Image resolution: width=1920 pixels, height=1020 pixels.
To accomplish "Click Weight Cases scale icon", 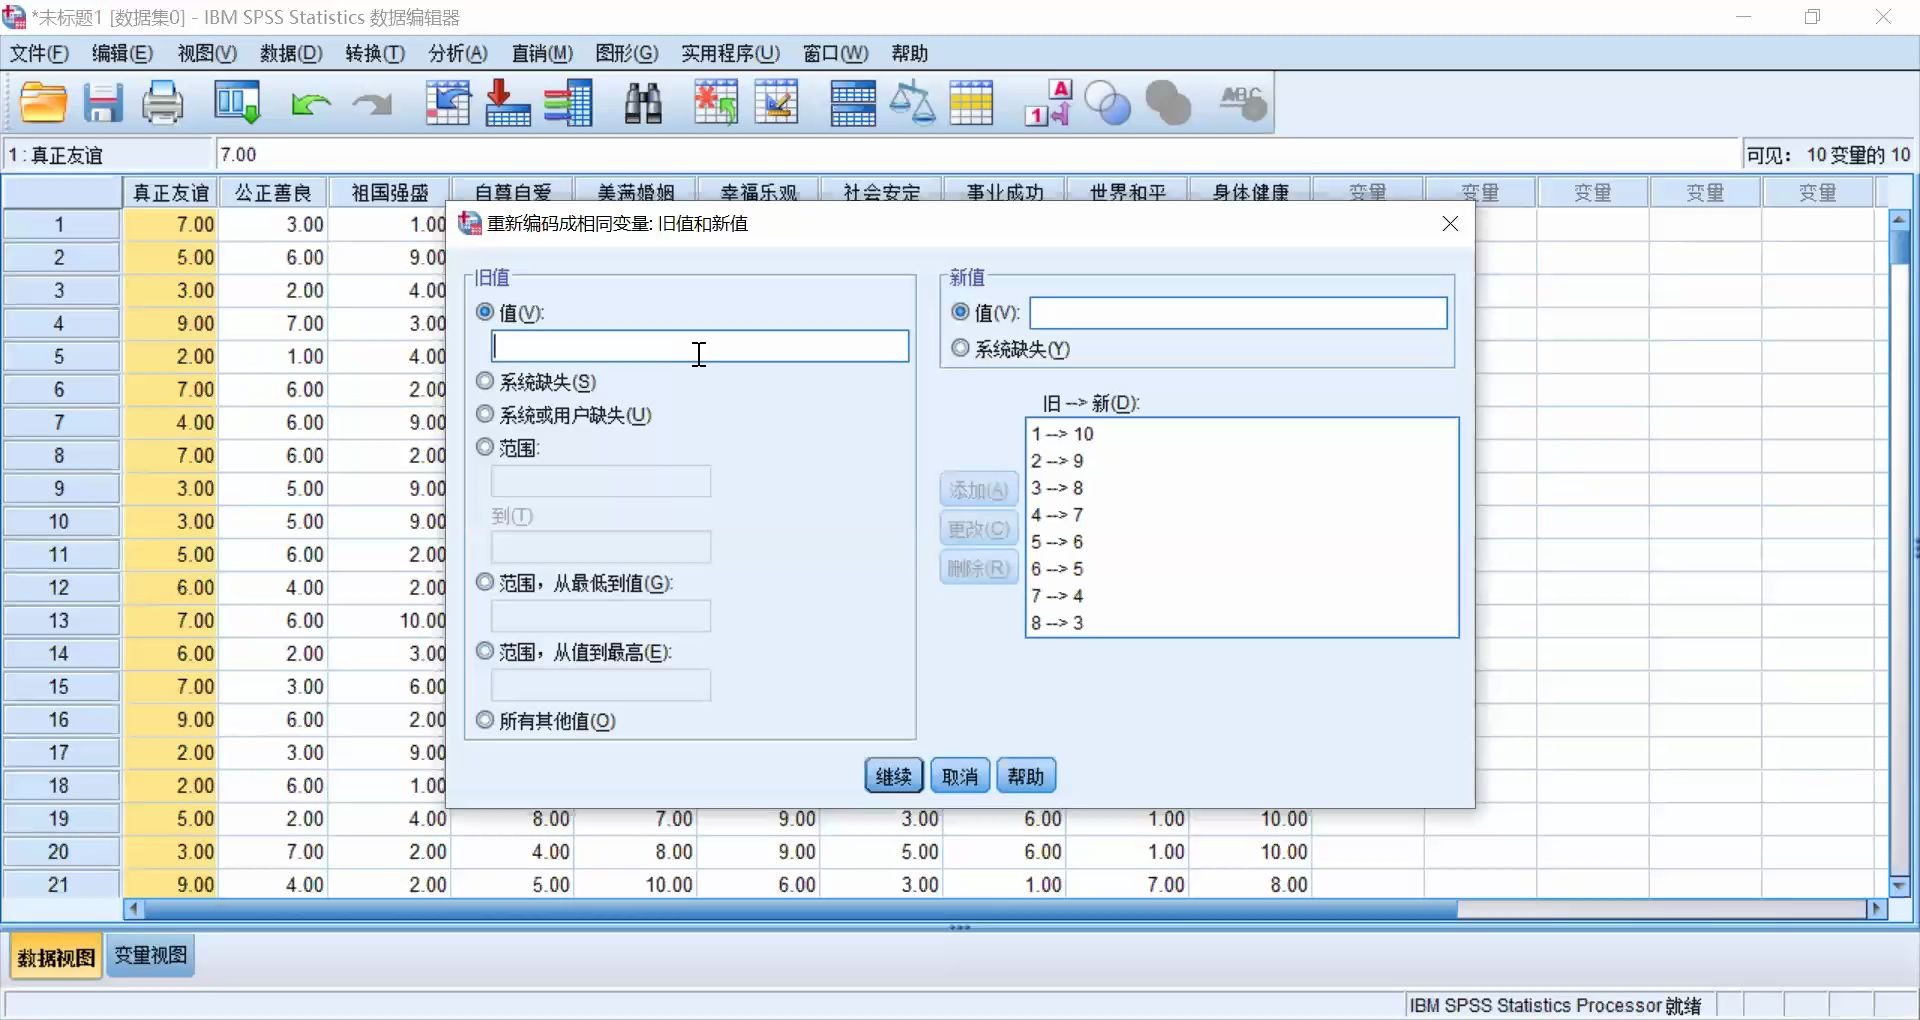I will point(912,103).
